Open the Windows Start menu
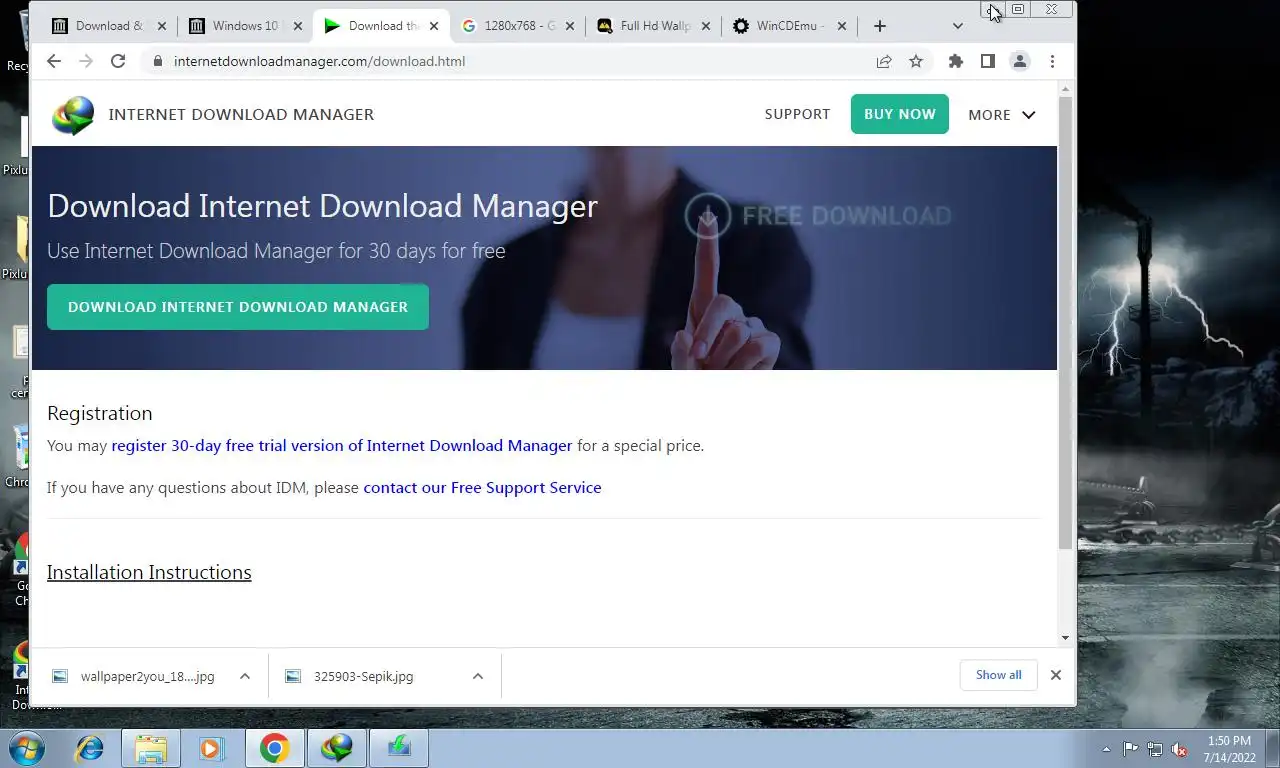This screenshot has width=1280, height=768. tap(27, 748)
